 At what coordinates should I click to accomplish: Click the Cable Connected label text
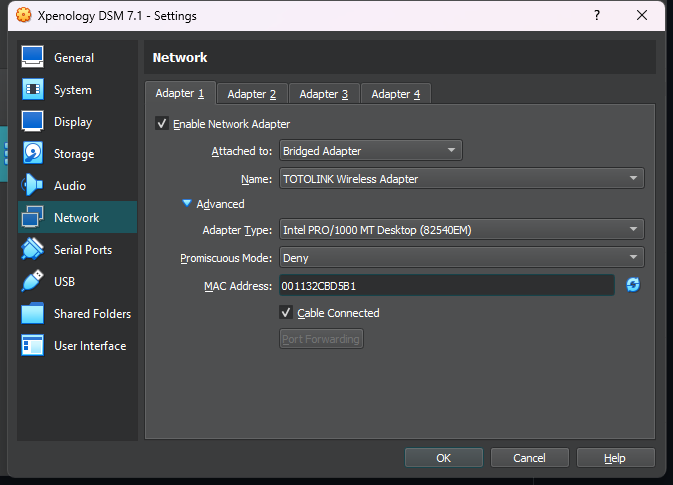click(338, 313)
